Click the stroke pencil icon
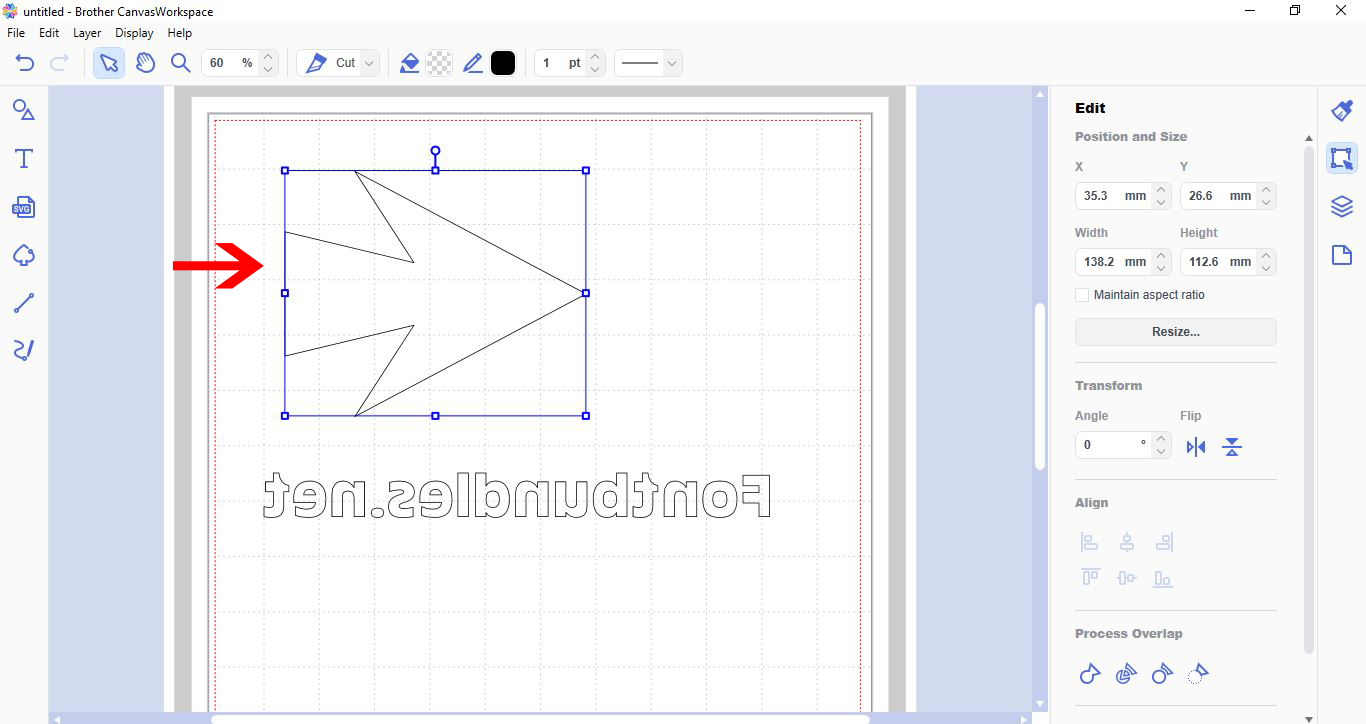 click(x=473, y=63)
